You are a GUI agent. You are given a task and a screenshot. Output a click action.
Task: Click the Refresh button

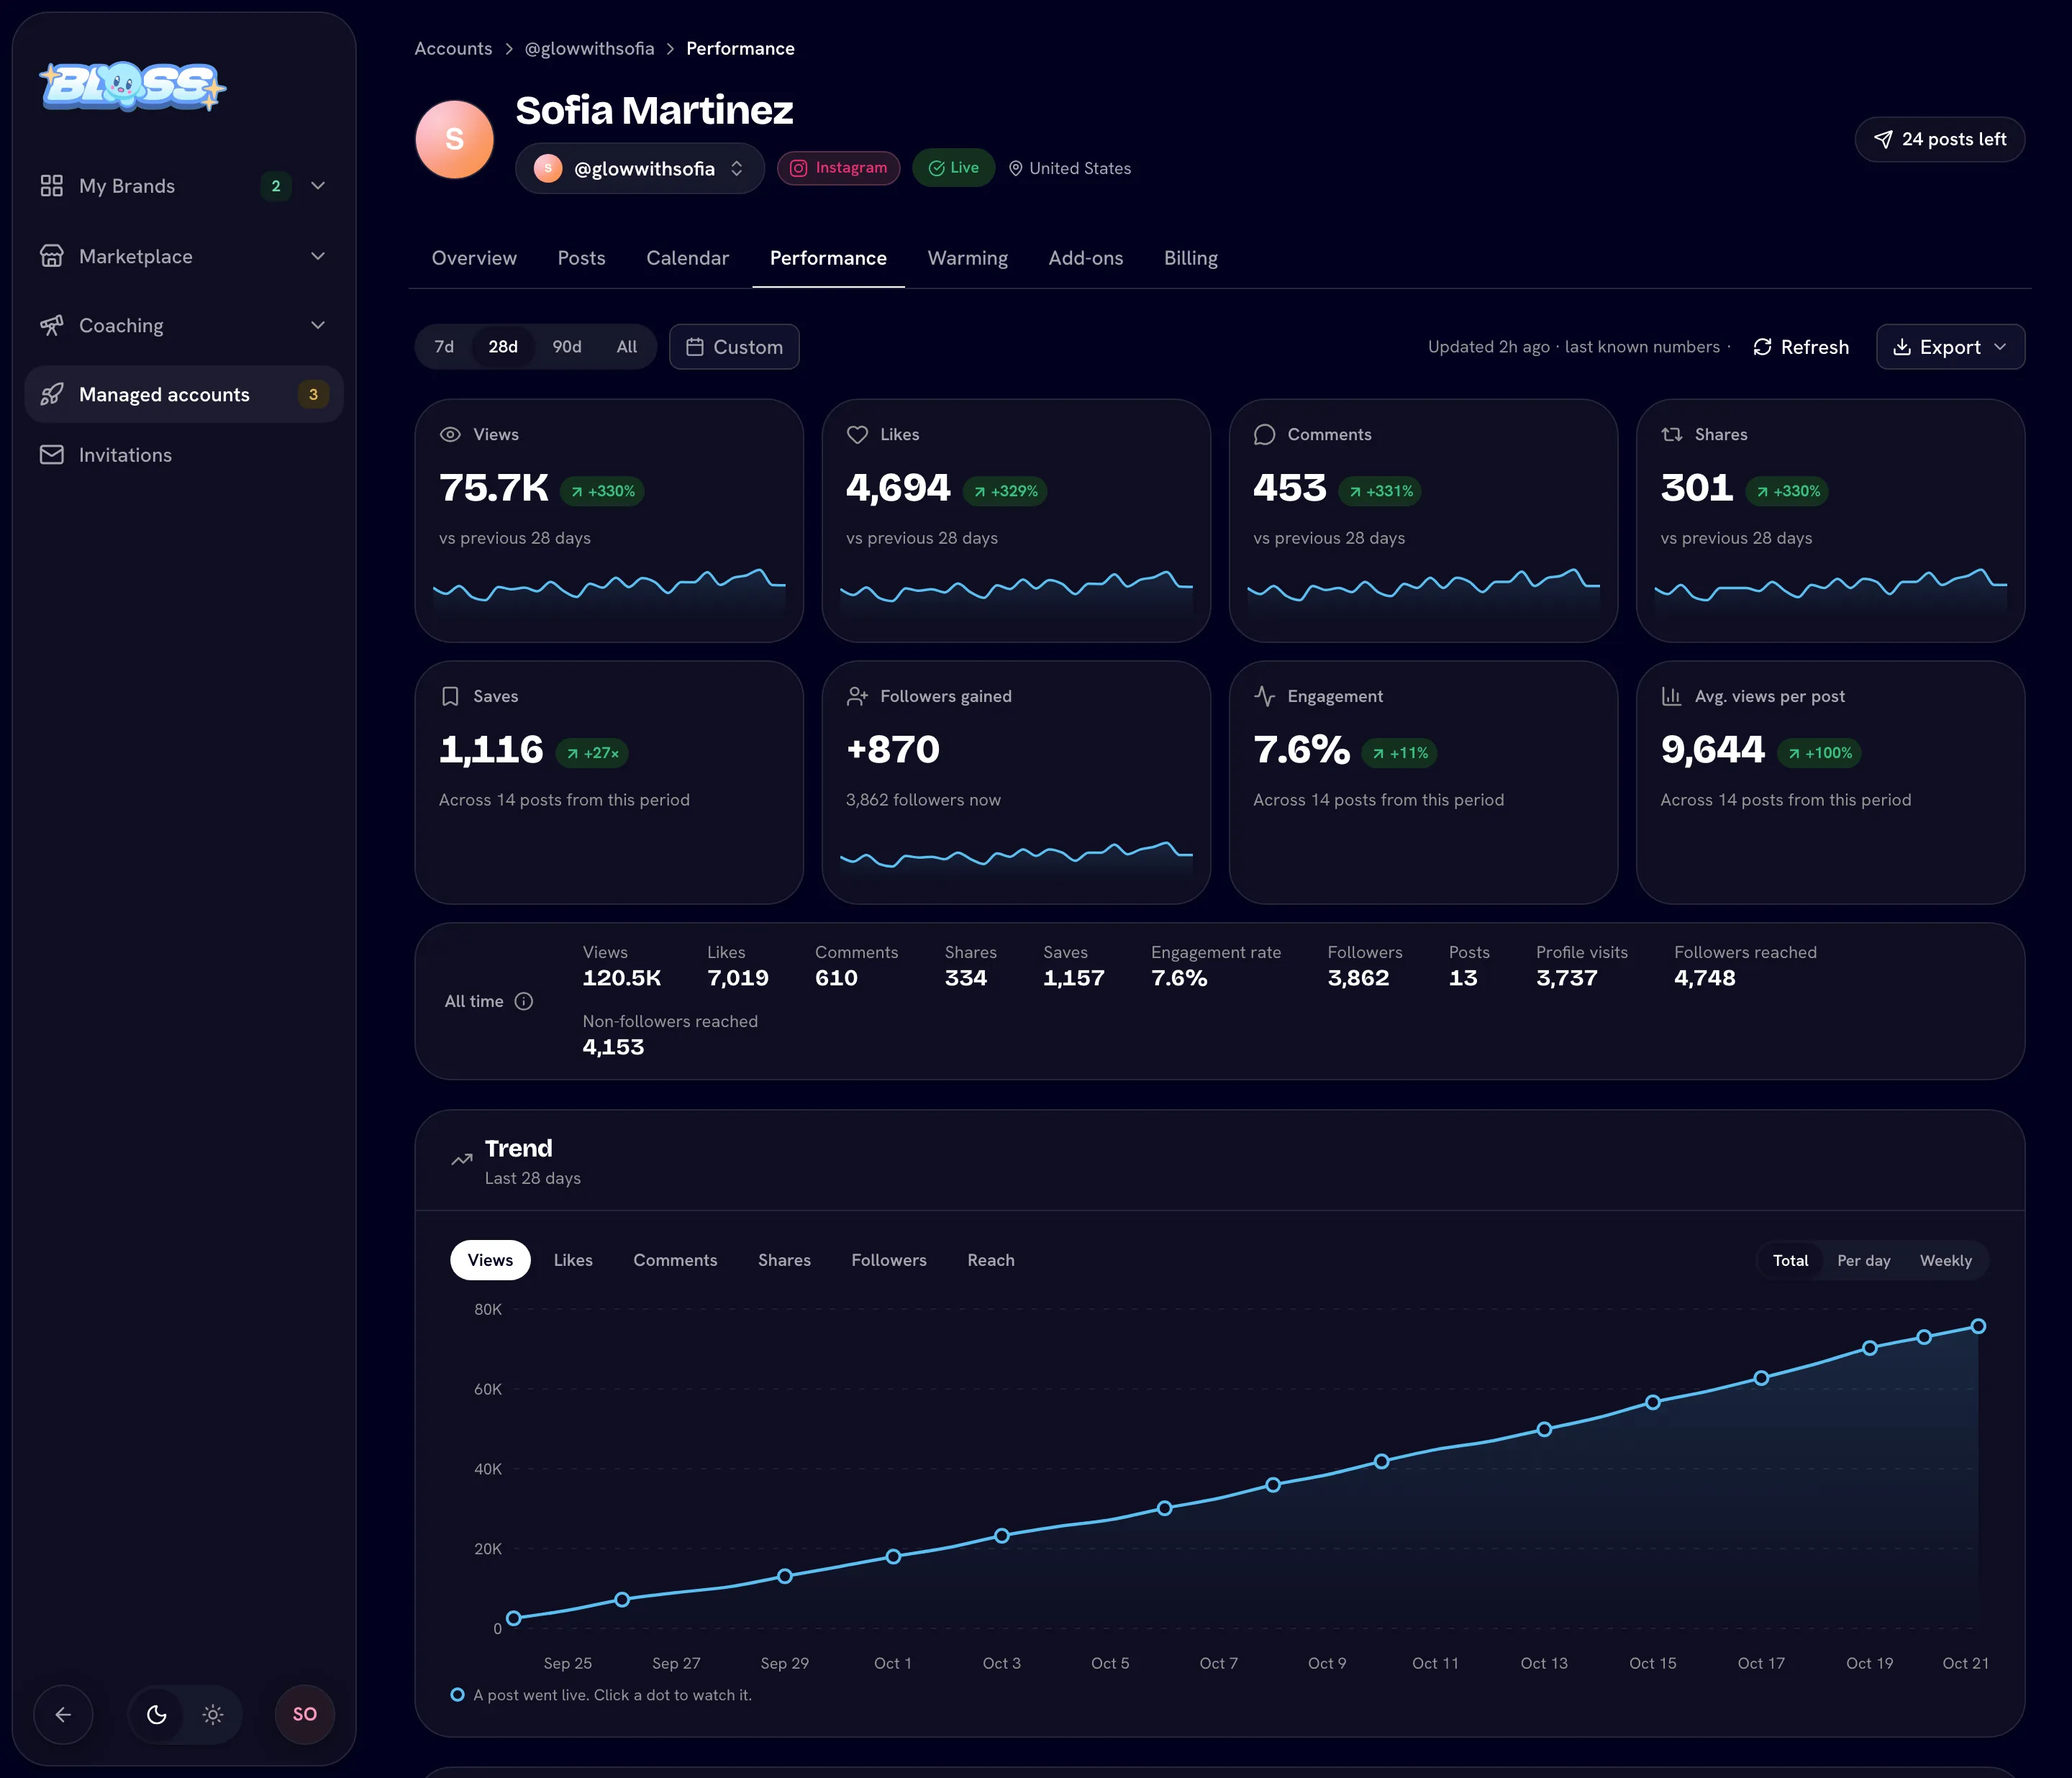coord(1800,347)
